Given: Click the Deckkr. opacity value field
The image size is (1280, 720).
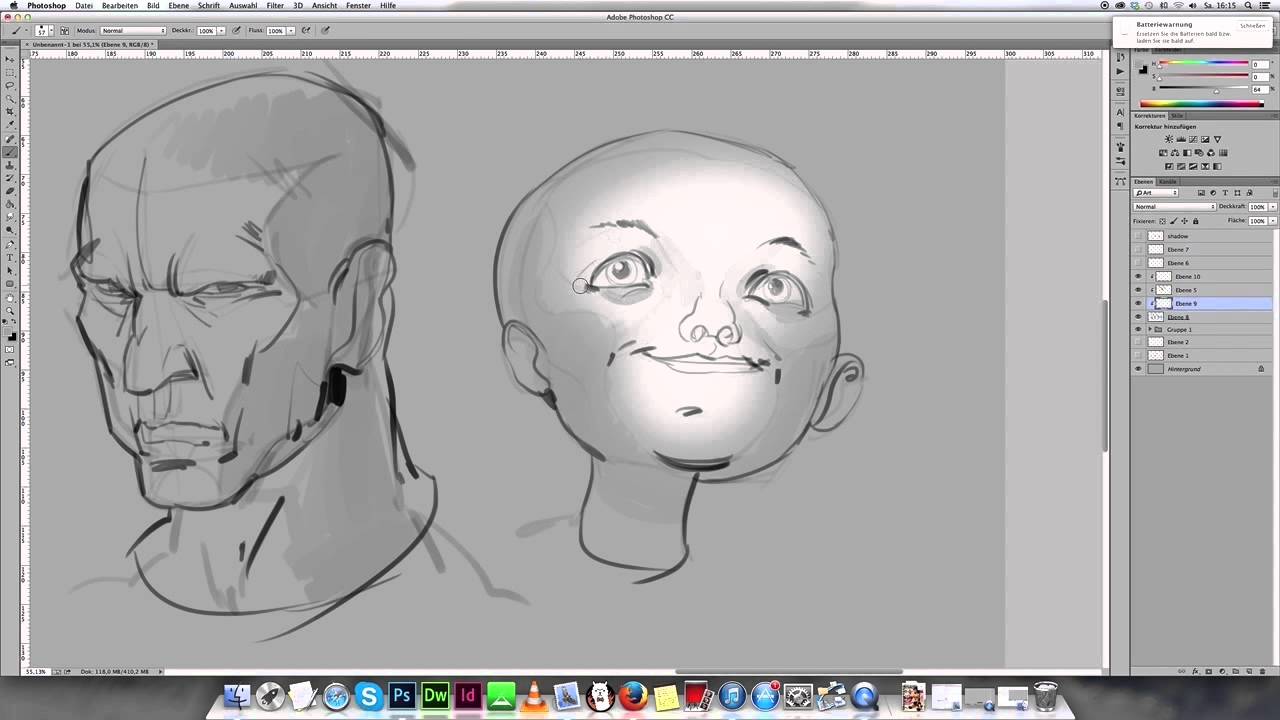Looking at the screenshot, I should 206,31.
